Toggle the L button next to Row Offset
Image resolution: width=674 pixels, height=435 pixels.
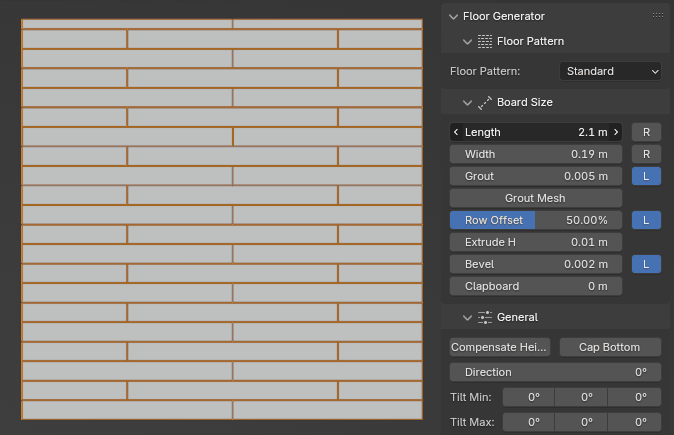(x=646, y=220)
